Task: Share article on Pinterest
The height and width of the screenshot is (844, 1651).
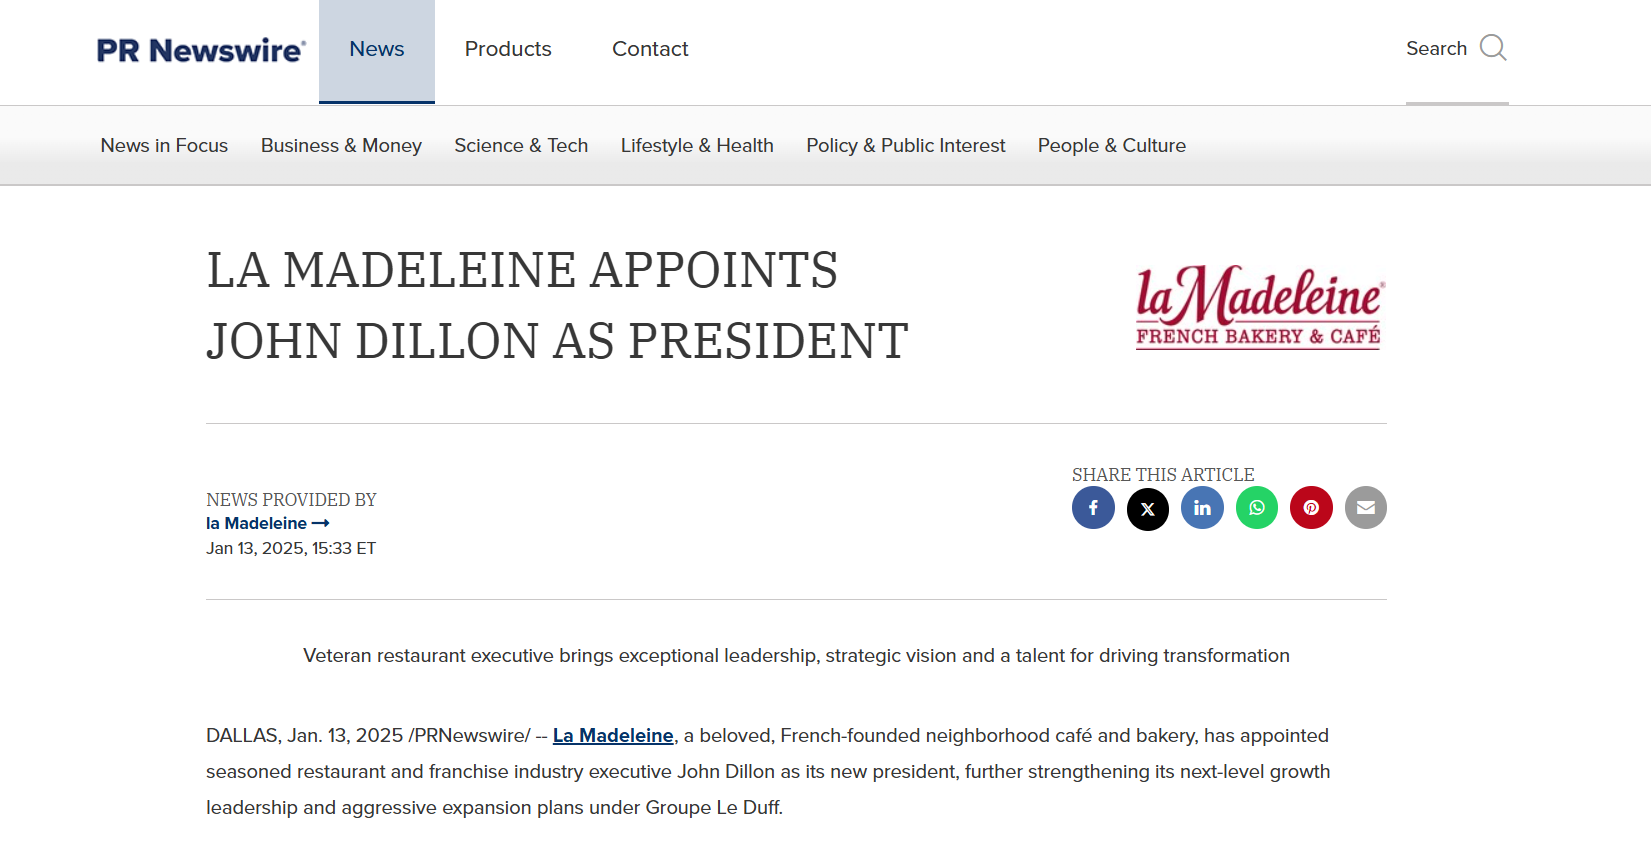Action: [1311, 508]
